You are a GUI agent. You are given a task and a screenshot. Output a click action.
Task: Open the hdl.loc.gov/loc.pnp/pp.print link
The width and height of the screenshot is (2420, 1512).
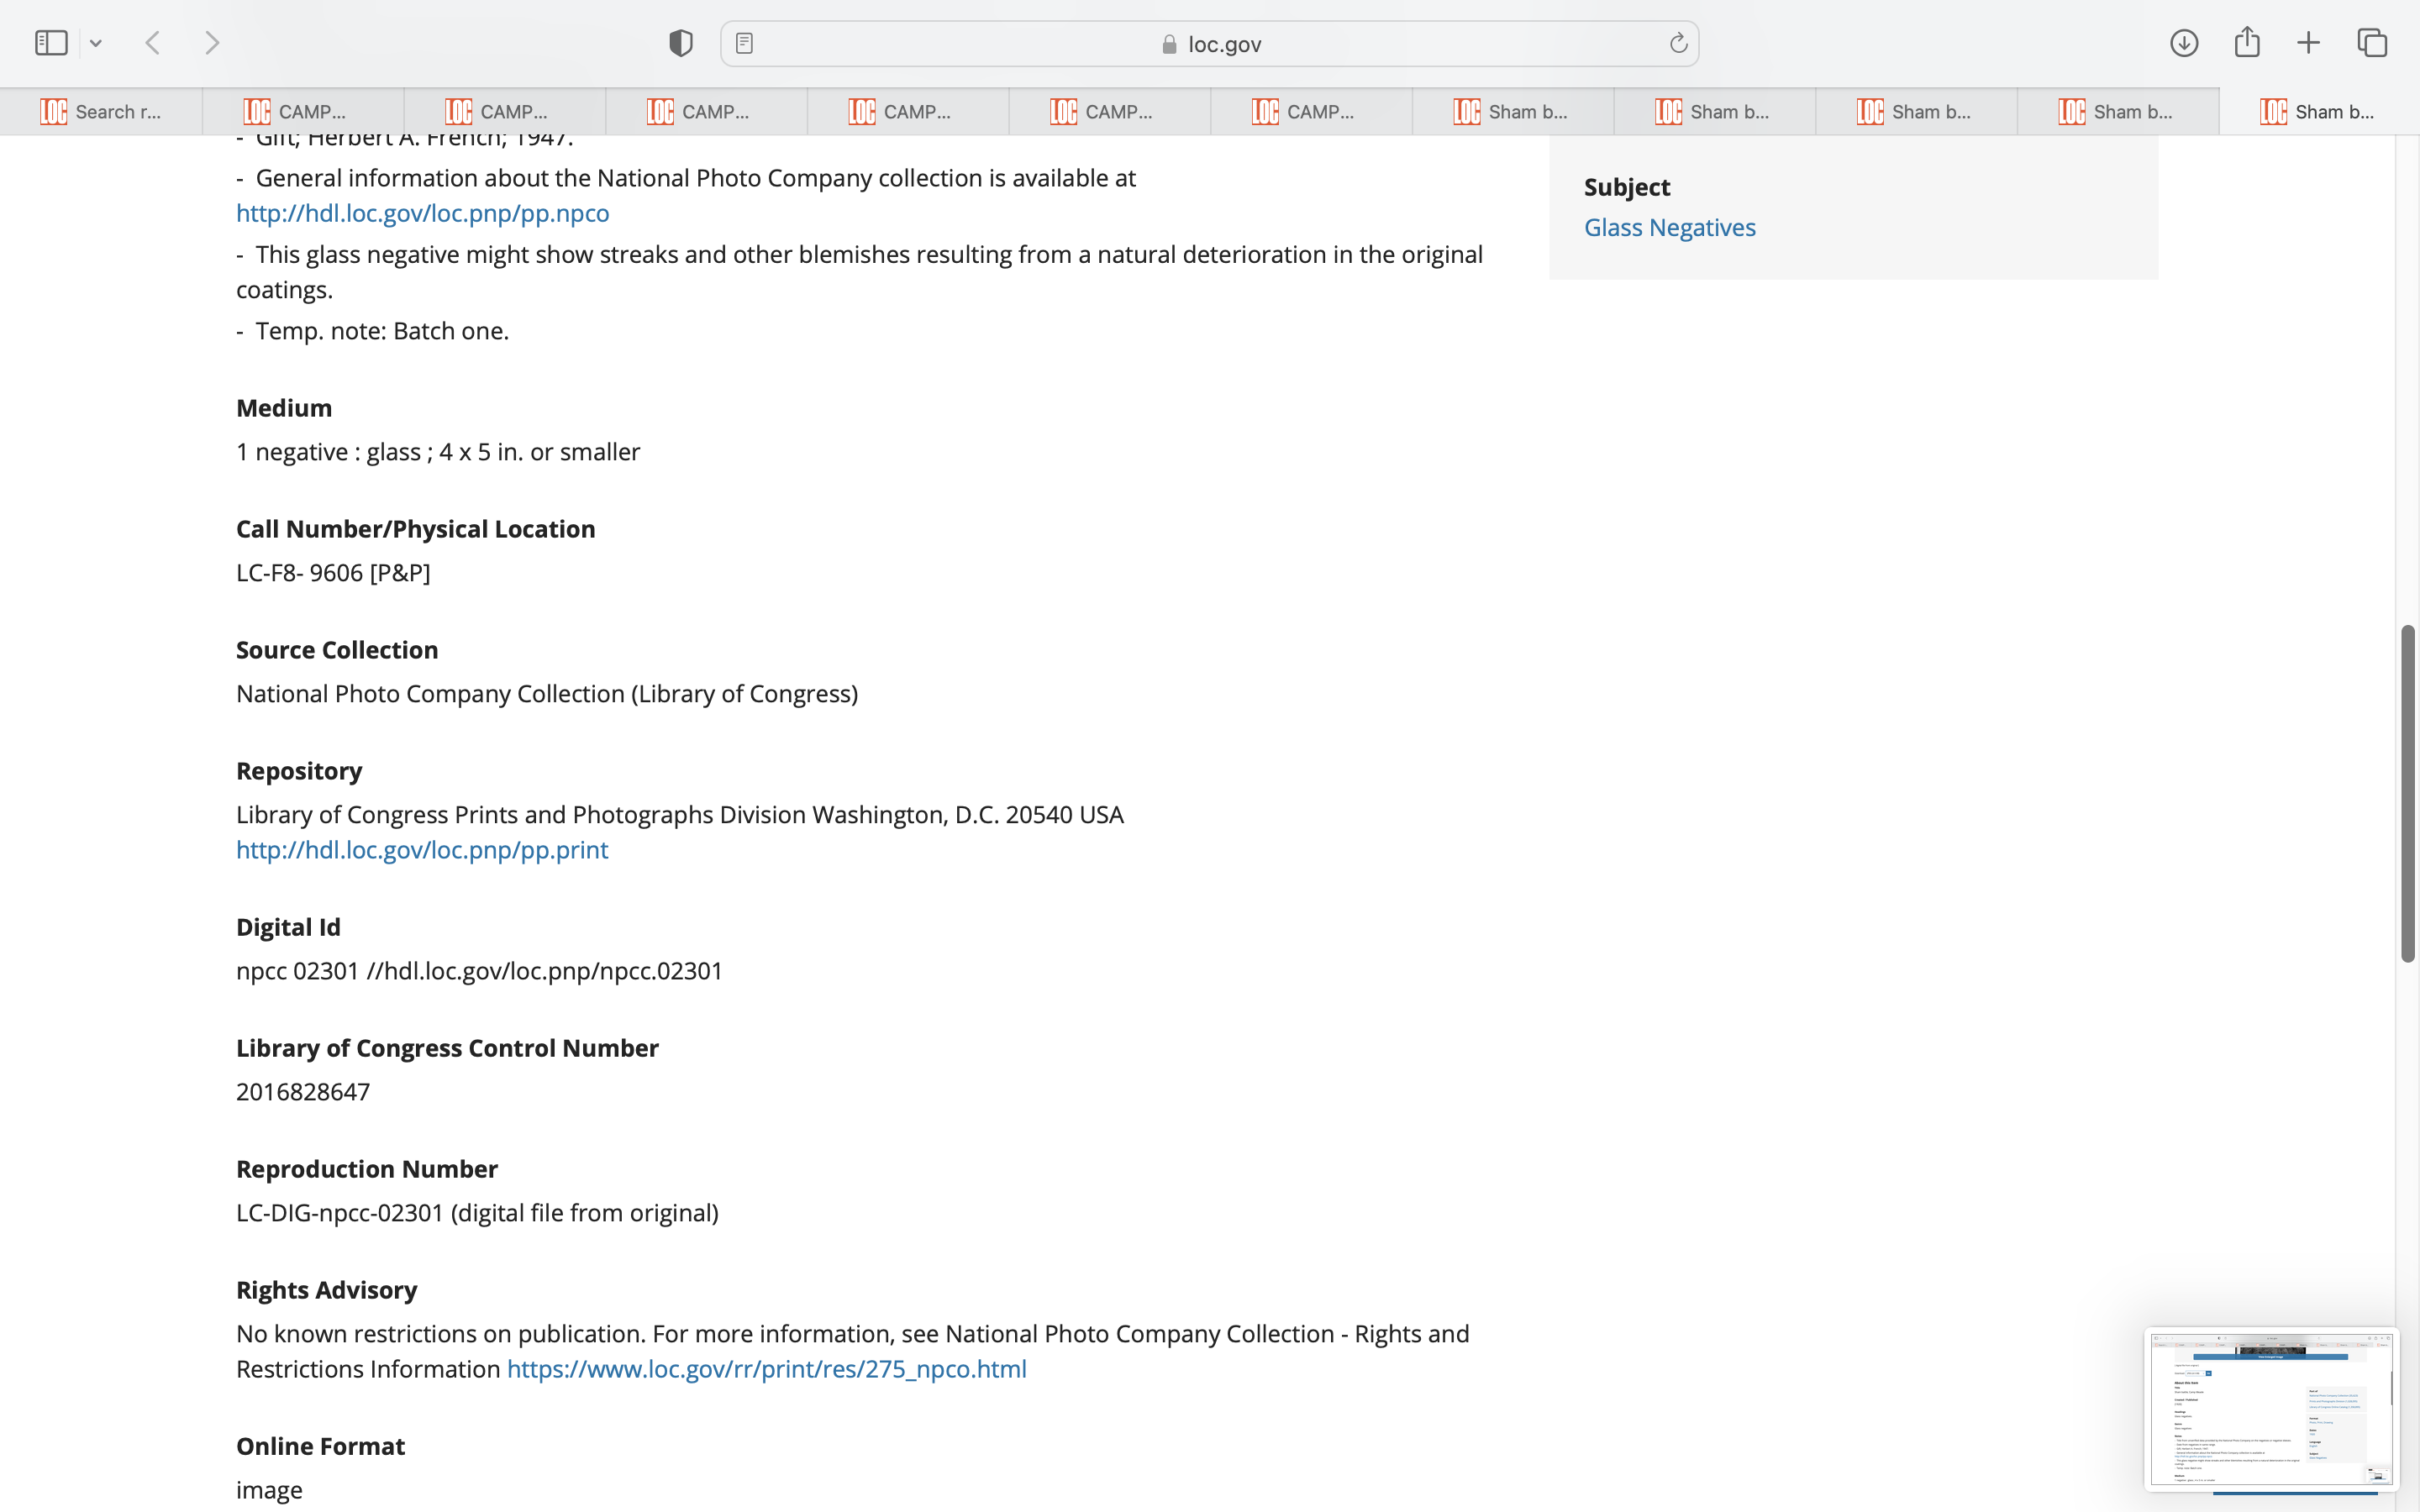(421, 849)
